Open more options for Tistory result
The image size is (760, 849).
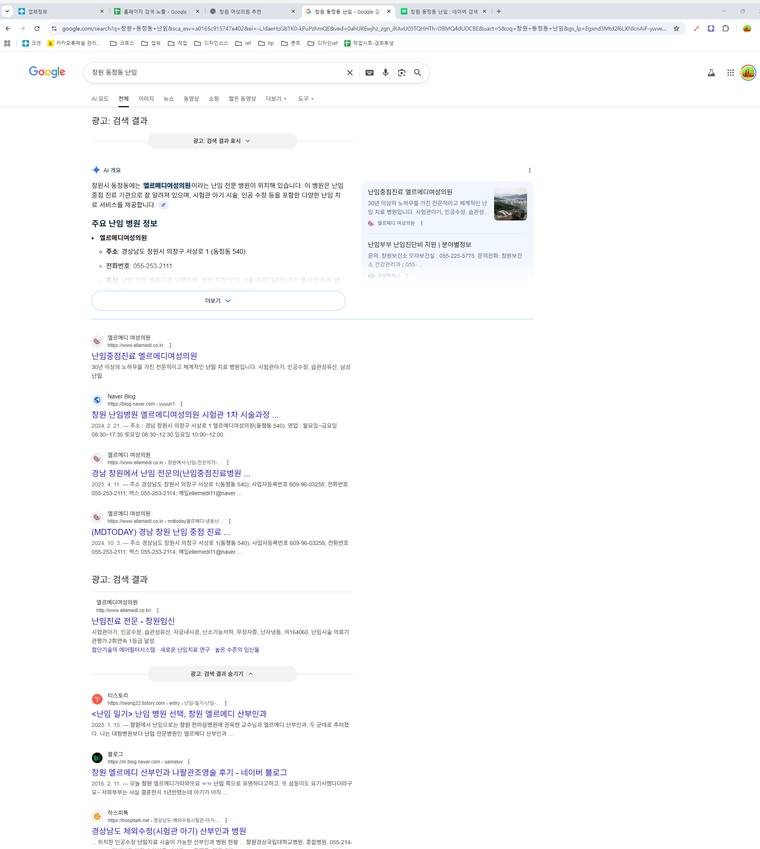click(226, 703)
